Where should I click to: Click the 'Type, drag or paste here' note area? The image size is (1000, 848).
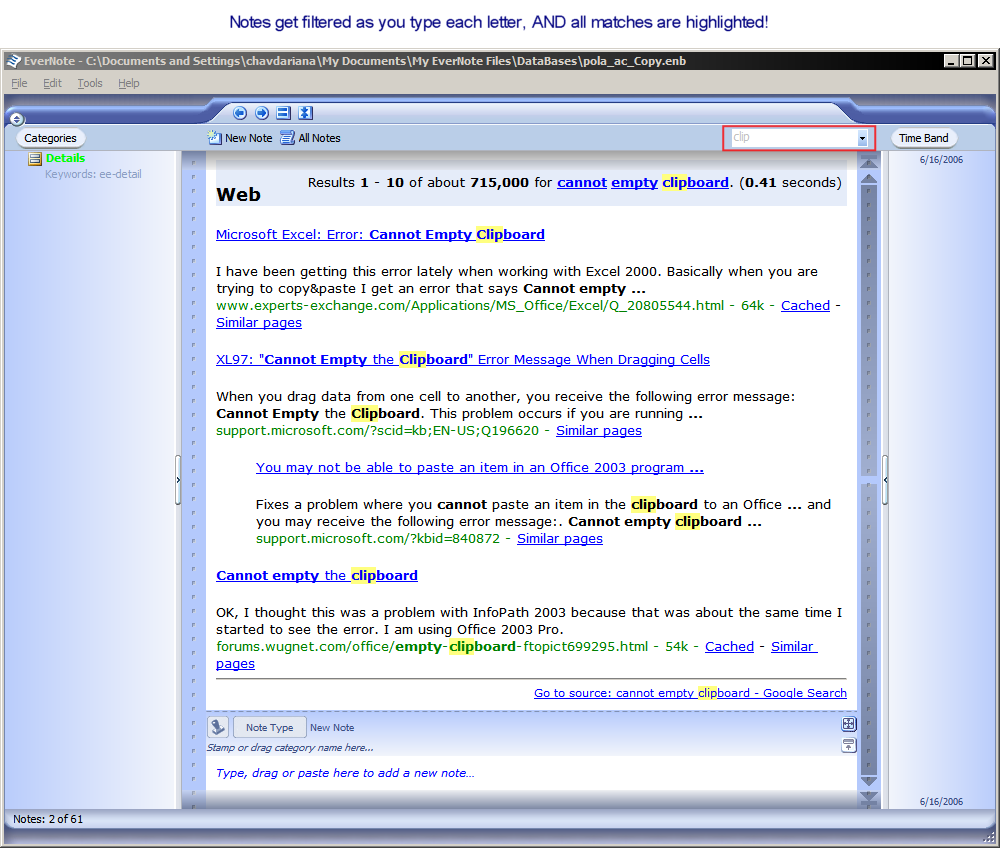click(x=345, y=773)
